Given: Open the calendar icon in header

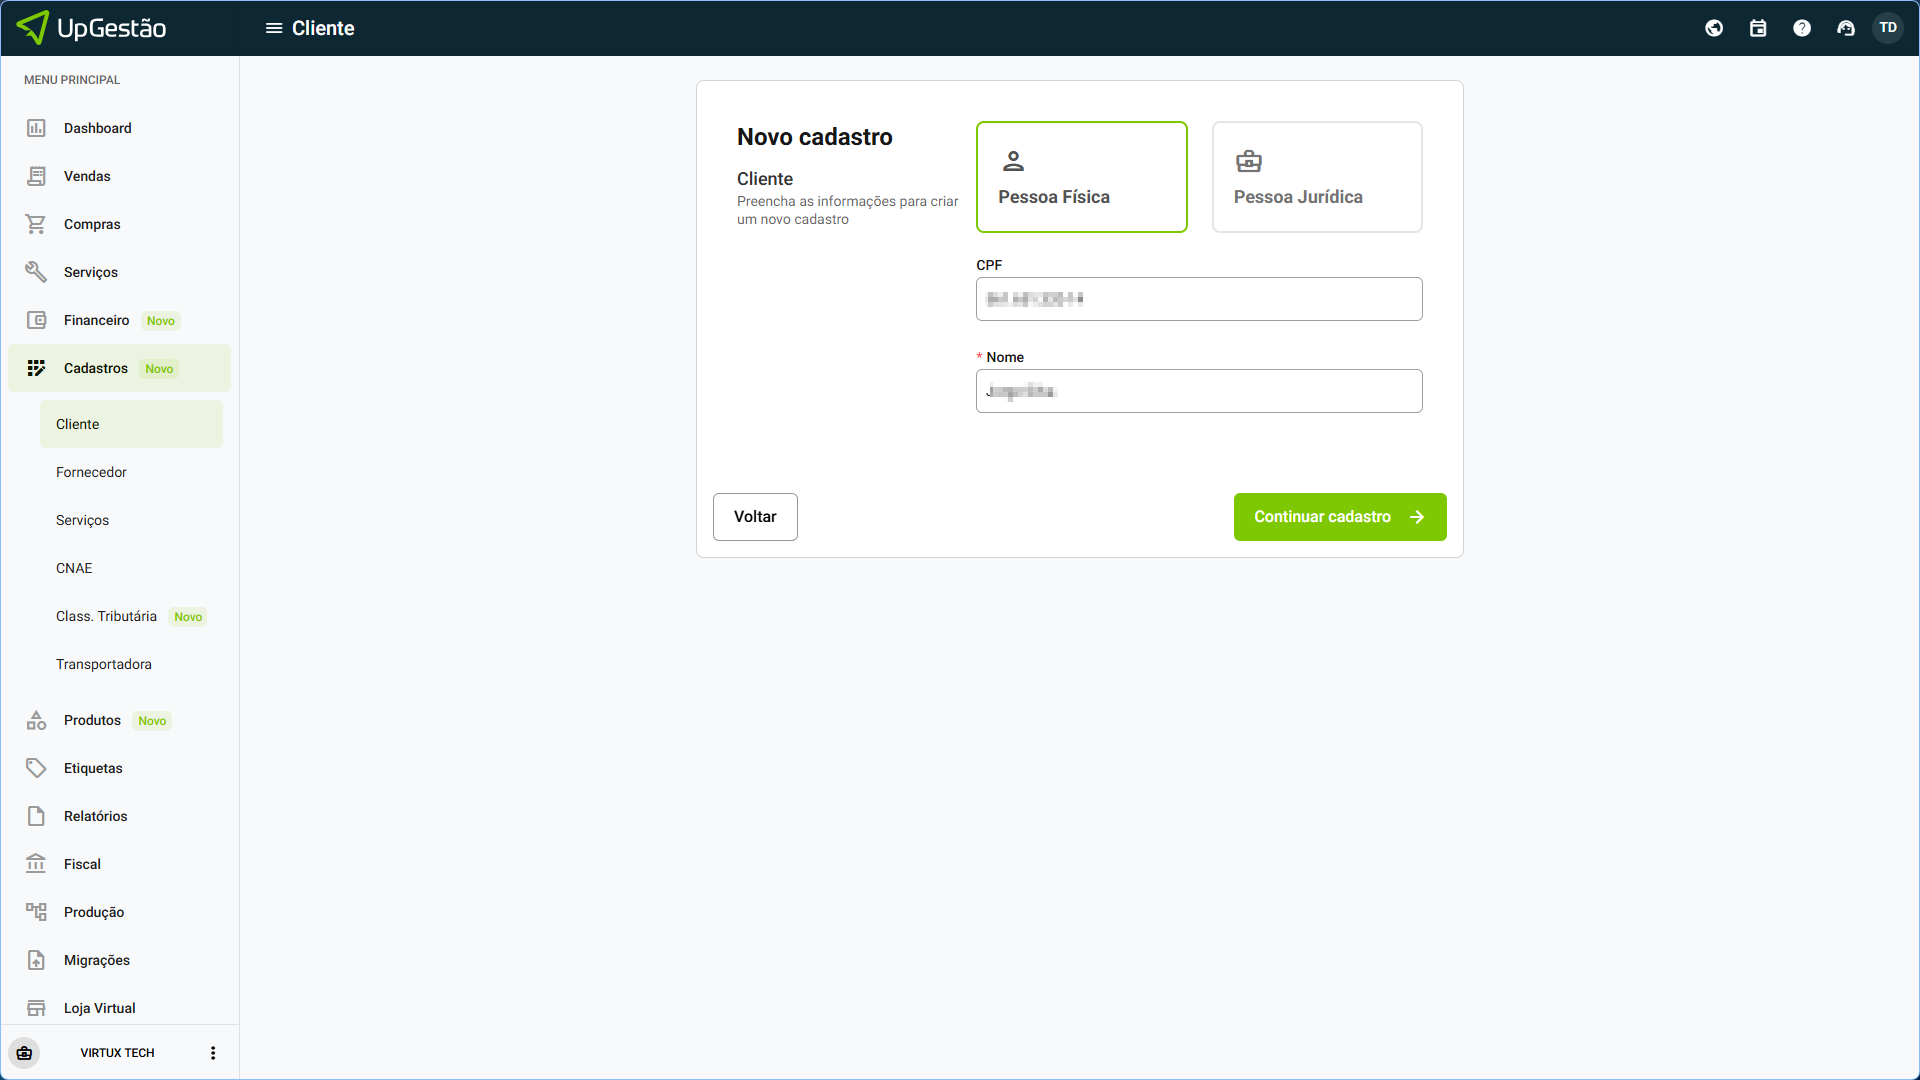Looking at the screenshot, I should 1758,28.
